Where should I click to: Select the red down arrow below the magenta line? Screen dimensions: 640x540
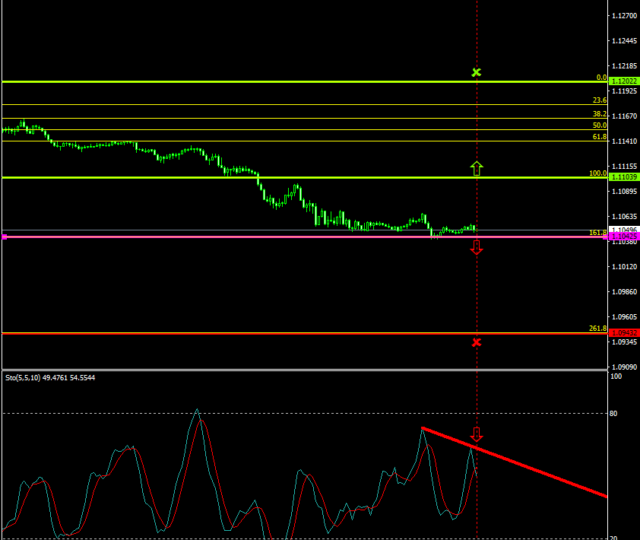[x=476, y=247]
